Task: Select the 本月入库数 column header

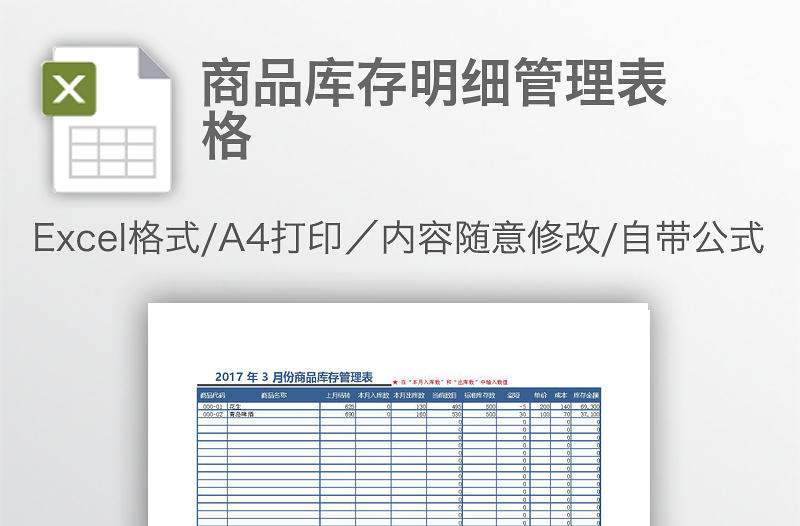Action: point(373,395)
